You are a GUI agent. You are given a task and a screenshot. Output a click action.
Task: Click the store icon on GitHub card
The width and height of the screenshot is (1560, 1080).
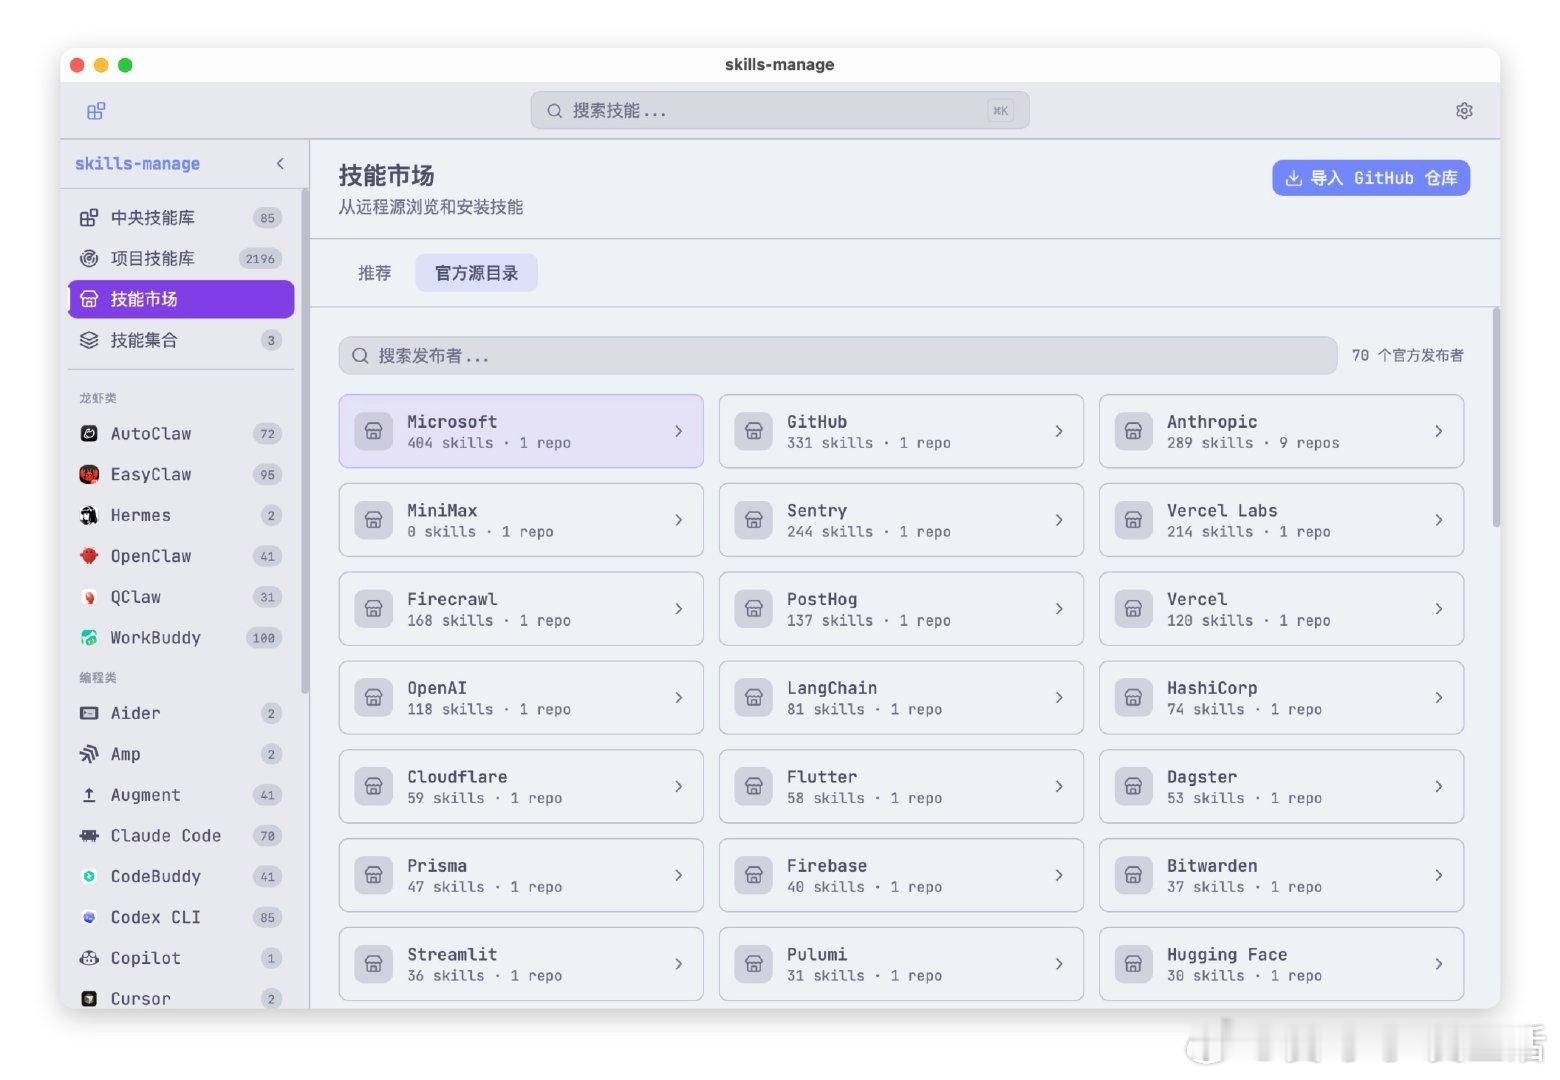click(x=754, y=431)
